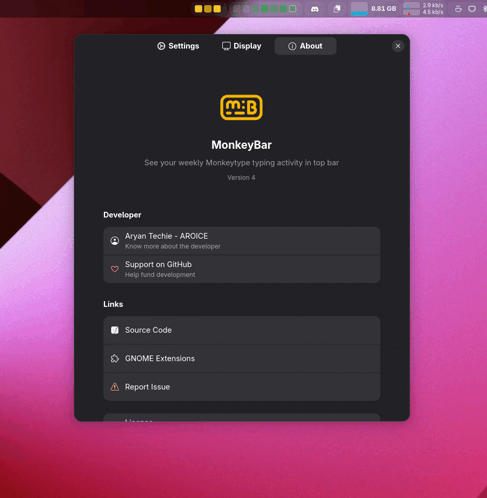Open the GNOME Extensions link
Image resolution: width=487 pixels, height=498 pixels.
[x=242, y=358]
